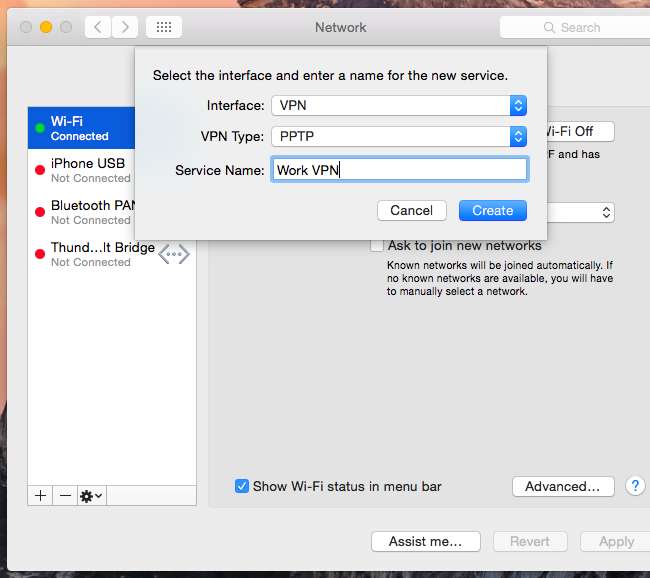Open Advanced settings
The height and width of the screenshot is (578, 650).
(x=562, y=486)
